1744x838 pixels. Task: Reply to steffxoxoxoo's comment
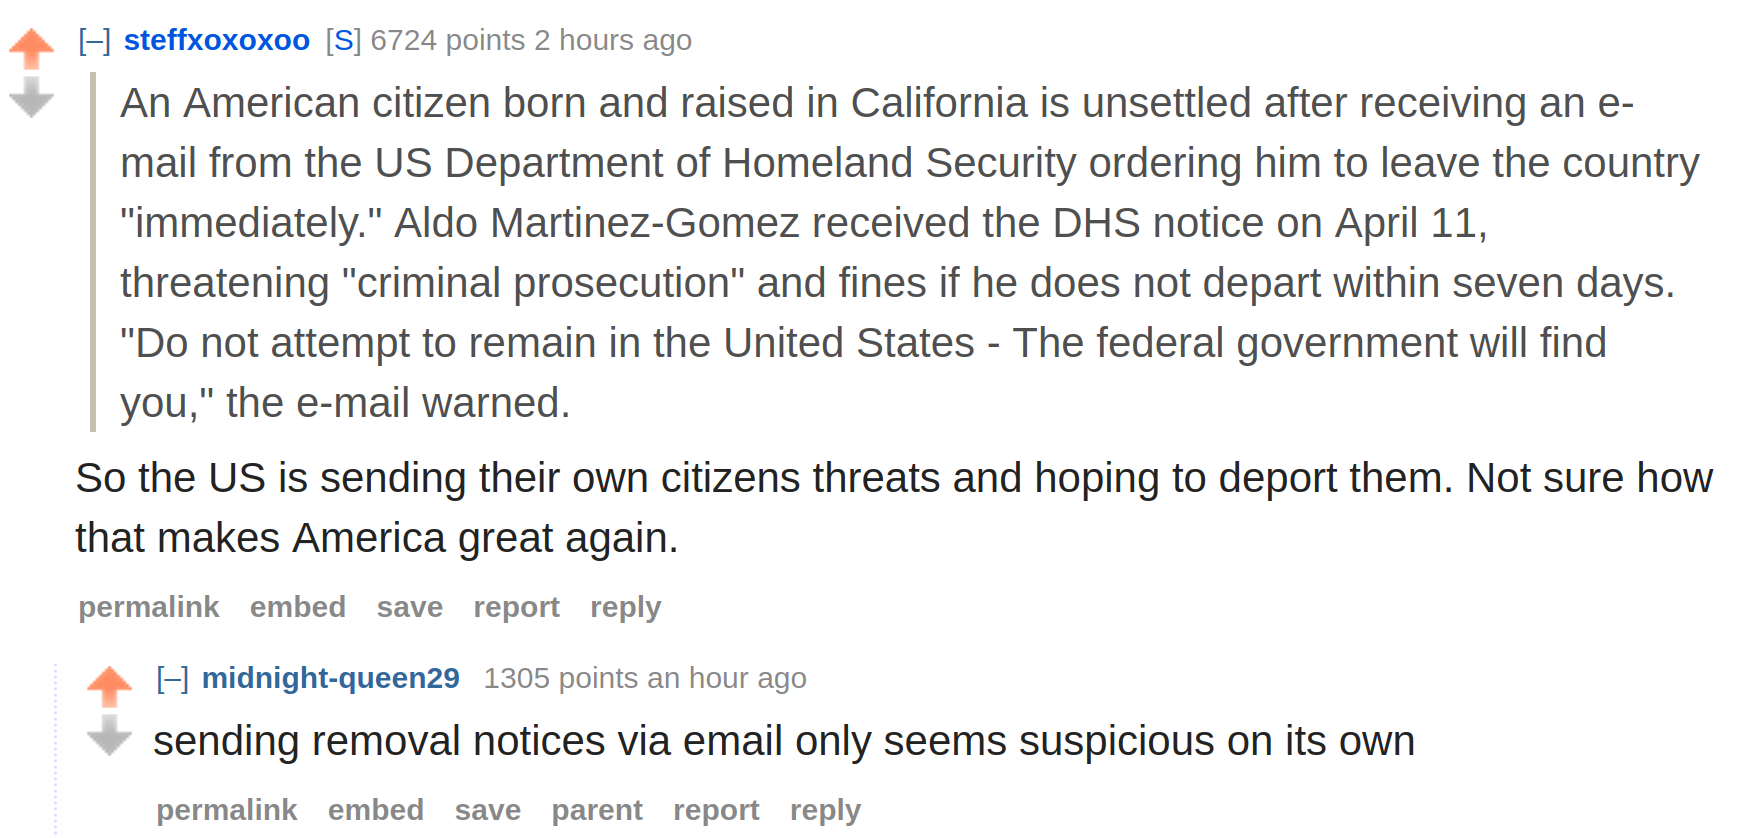point(626,607)
